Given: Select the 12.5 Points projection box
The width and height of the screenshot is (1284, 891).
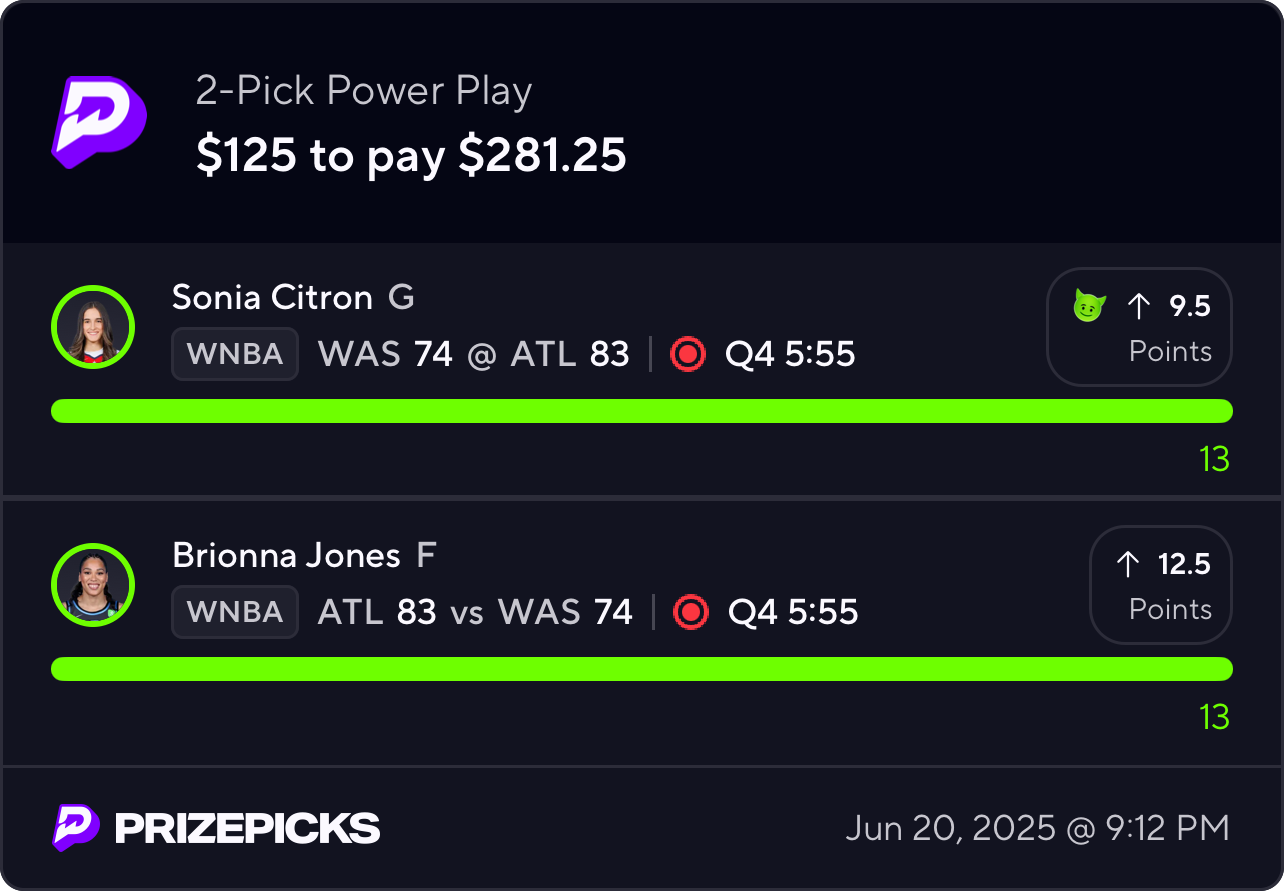Looking at the screenshot, I should 1161,585.
